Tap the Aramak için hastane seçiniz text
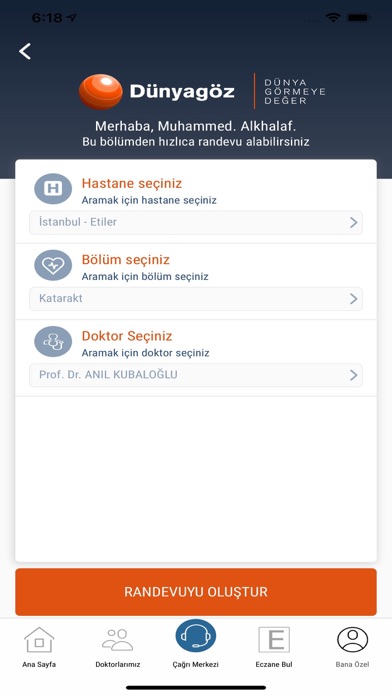Image resolution: width=392 pixels, height=696 pixels. (149, 200)
